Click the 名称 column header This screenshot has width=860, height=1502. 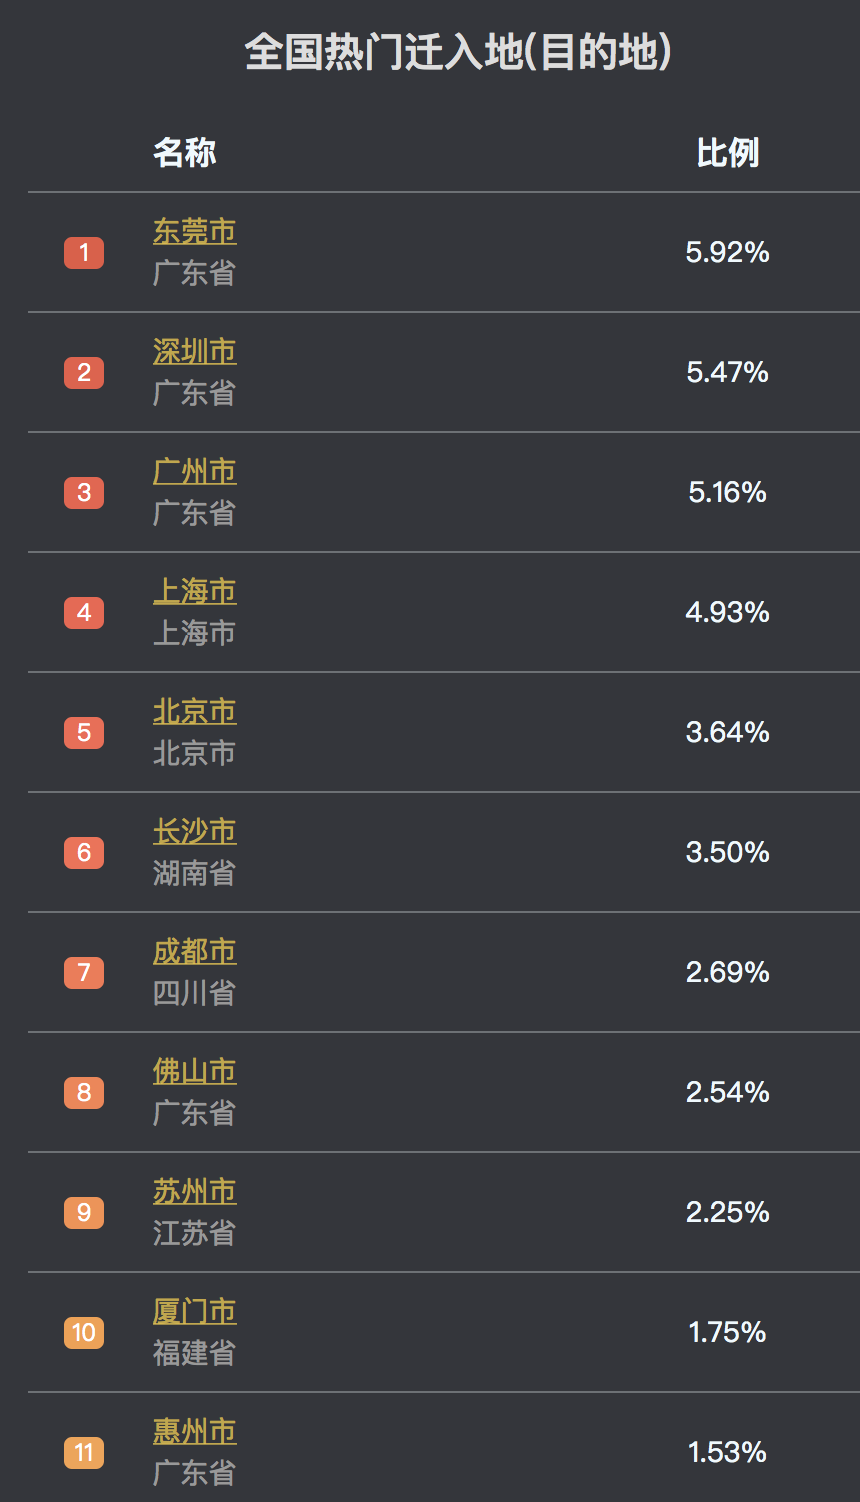[x=184, y=153]
